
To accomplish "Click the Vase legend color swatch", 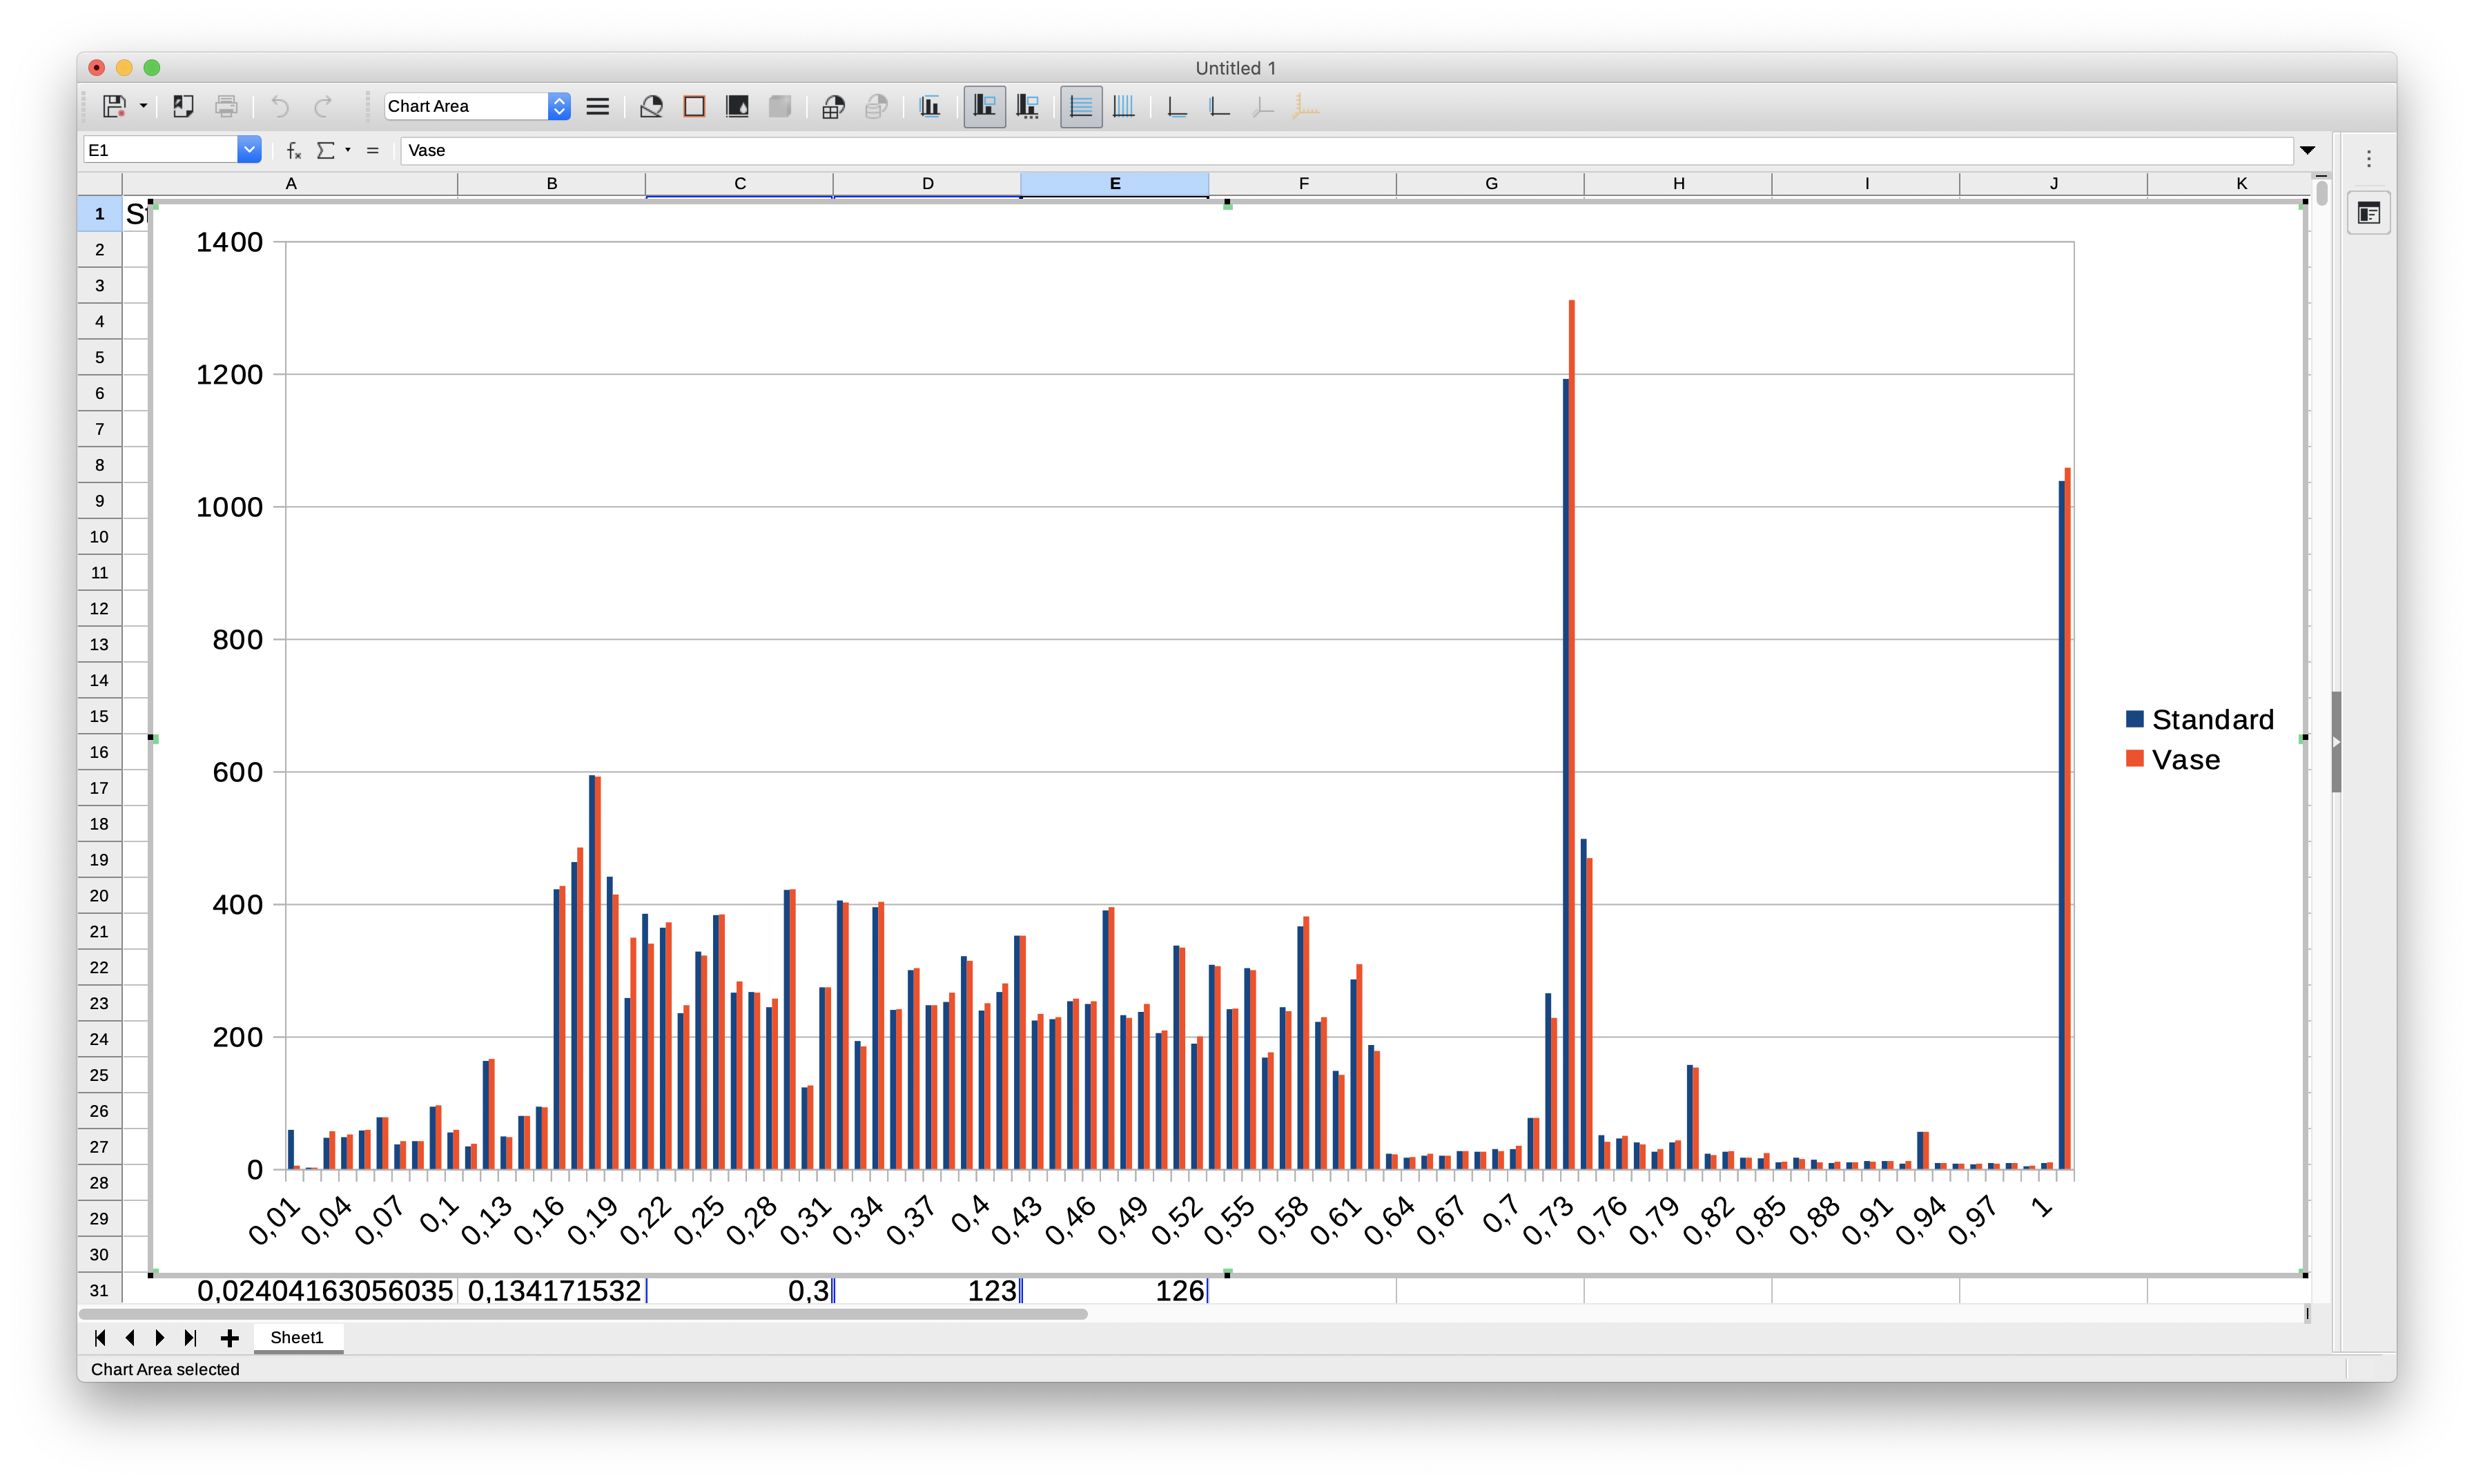I will tap(2134, 759).
